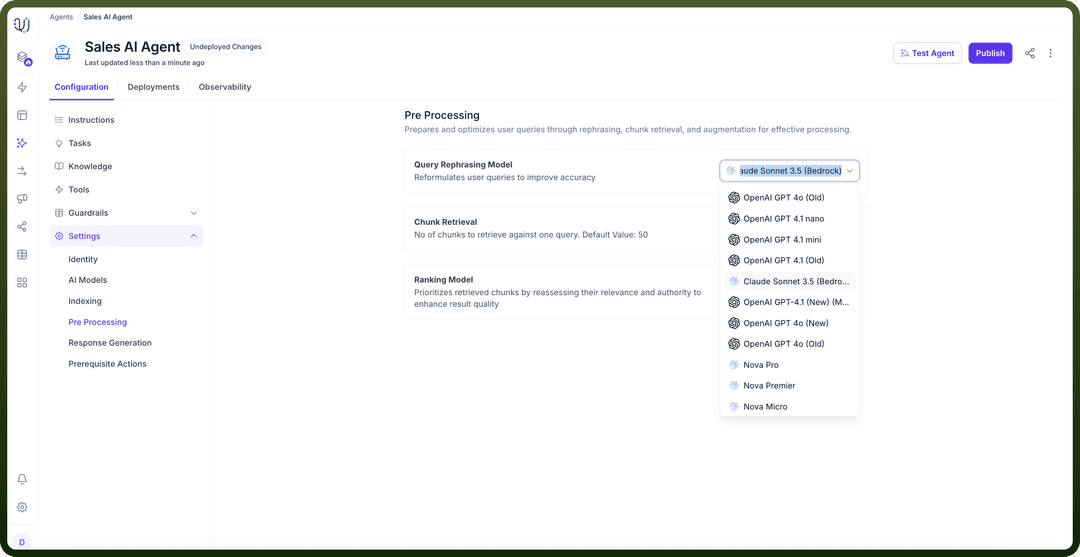The width and height of the screenshot is (1080, 557).
Task: Open the Pre Processing settings page
Action: click(x=98, y=322)
